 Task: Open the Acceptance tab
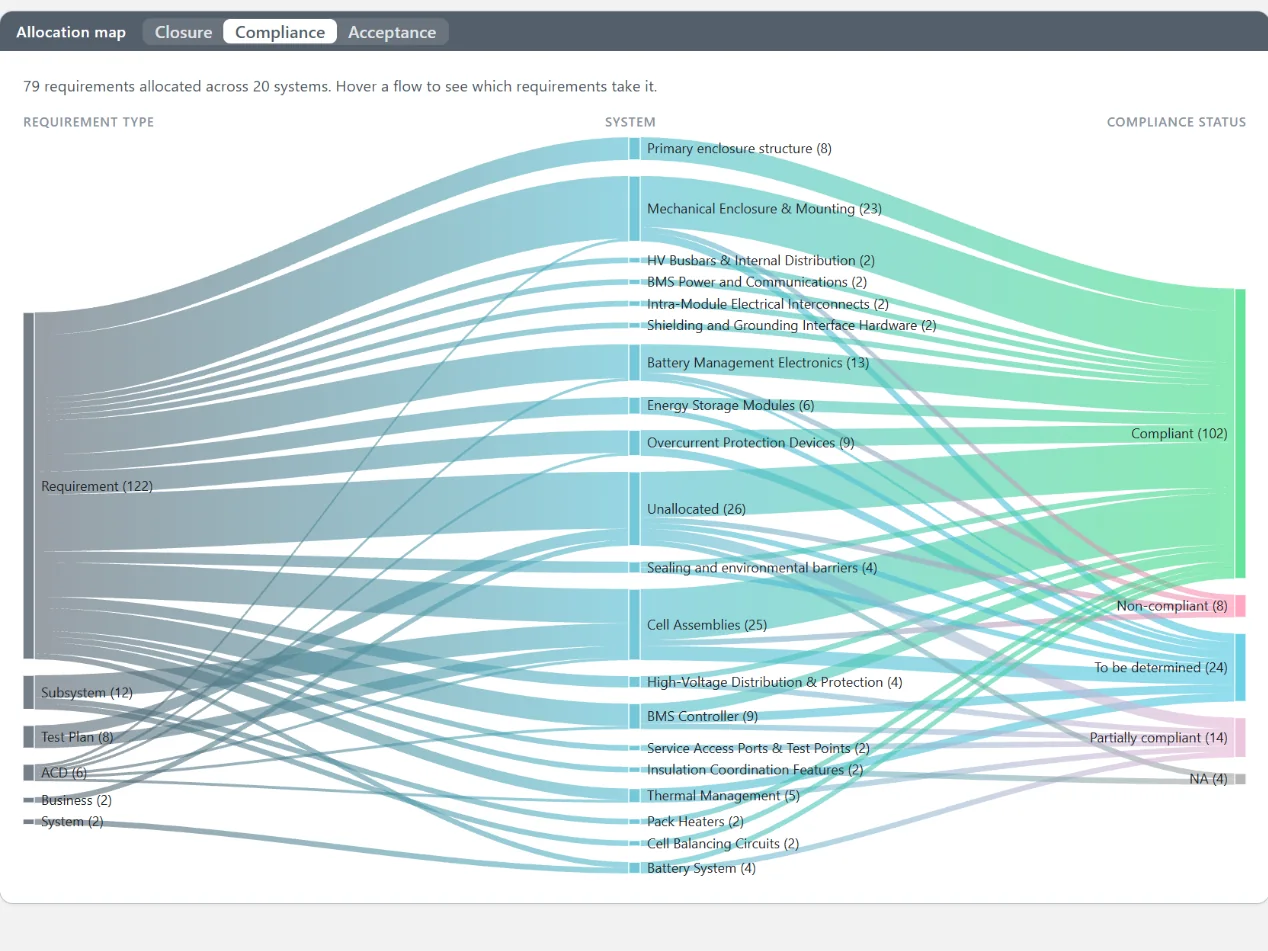pyautogui.click(x=392, y=32)
